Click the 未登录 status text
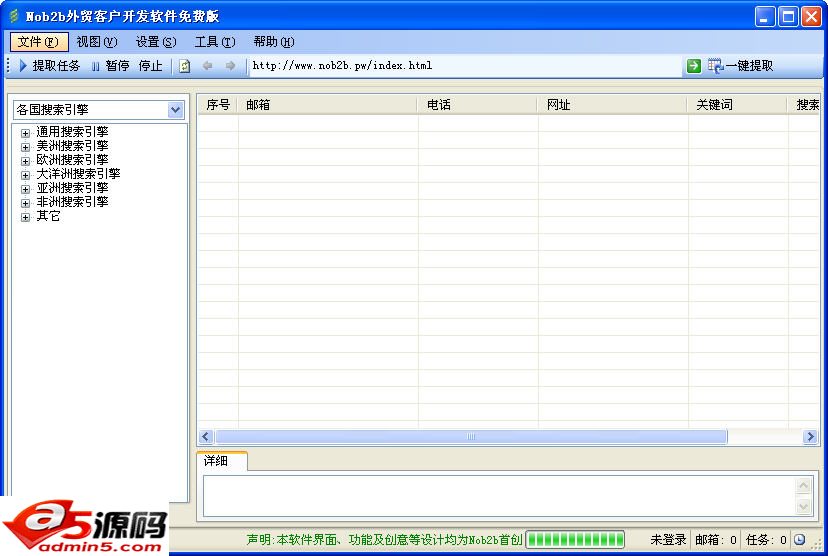 point(668,540)
